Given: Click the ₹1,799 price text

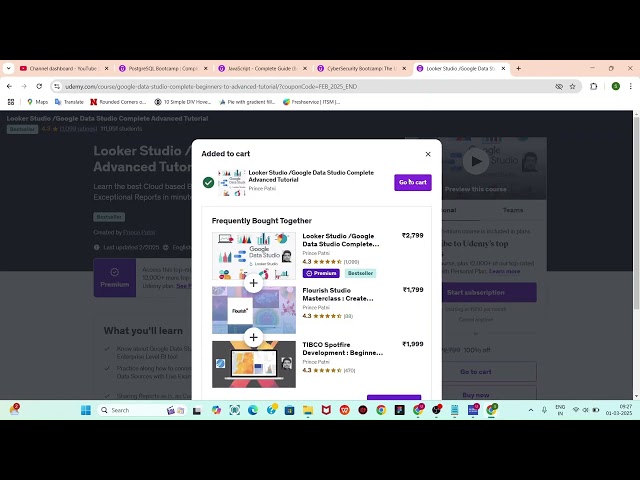Looking at the screenshot, I should 413,290.
